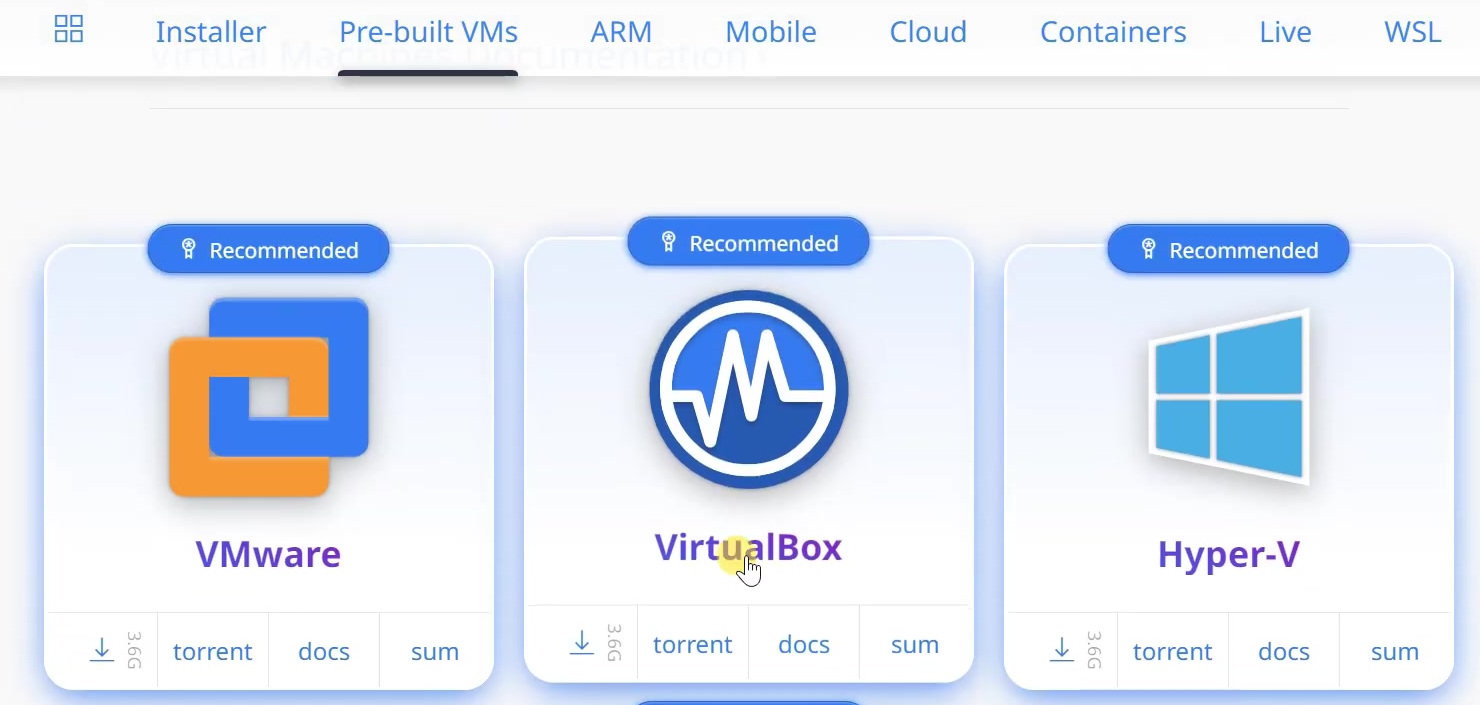Viewport: 1480px width, 705px height.
Task: Click the VMware logo image
Action: [x=269, y=397]
